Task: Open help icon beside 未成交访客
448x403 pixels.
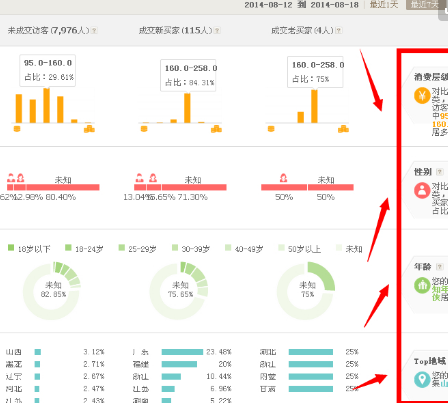Action: pyautogui.click(x=94, y=31)
